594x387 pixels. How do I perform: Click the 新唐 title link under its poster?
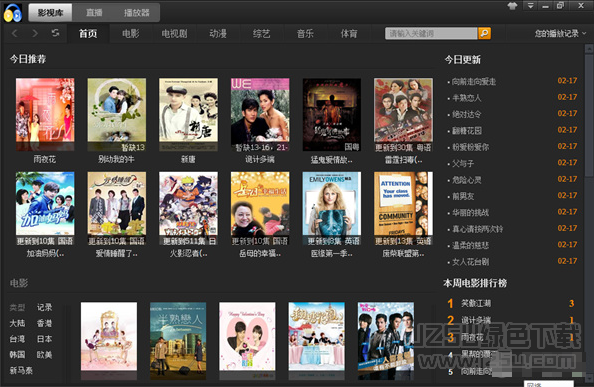(x=188, y=159)
